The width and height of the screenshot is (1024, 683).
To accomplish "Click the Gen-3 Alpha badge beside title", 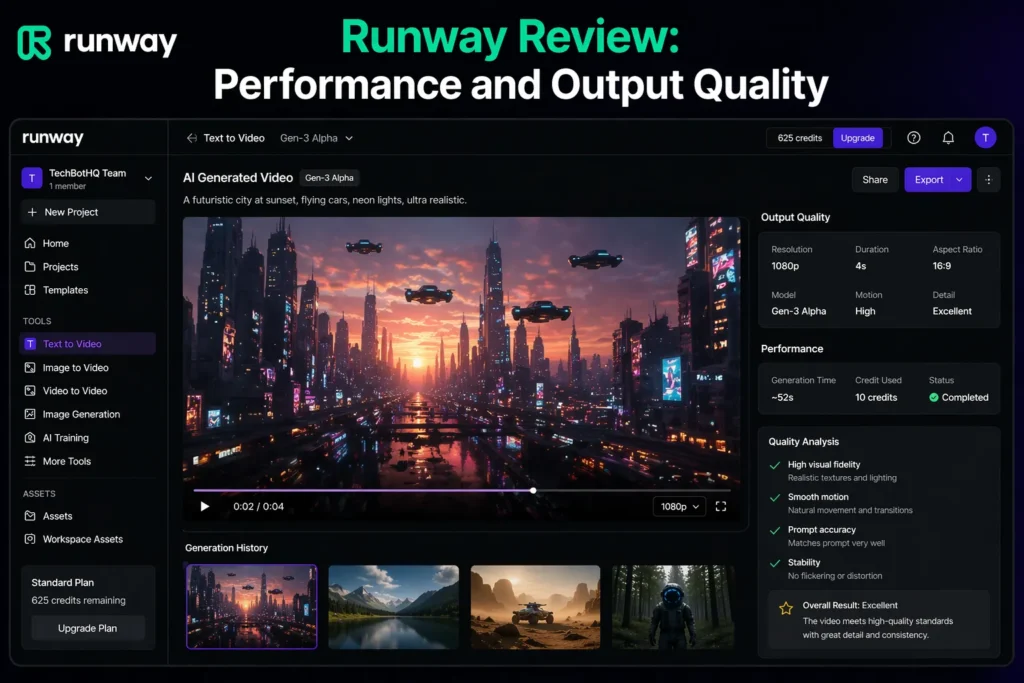I will 329,178.
